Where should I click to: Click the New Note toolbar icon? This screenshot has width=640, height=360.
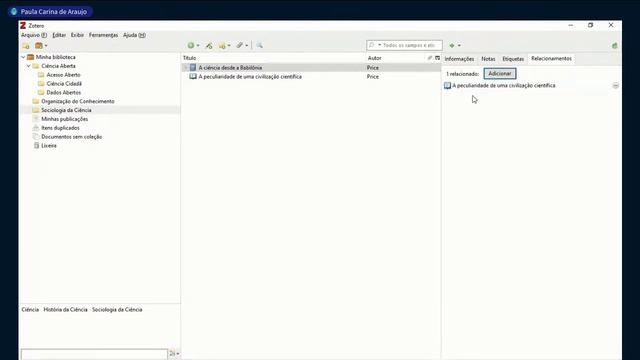coord(222,46)
